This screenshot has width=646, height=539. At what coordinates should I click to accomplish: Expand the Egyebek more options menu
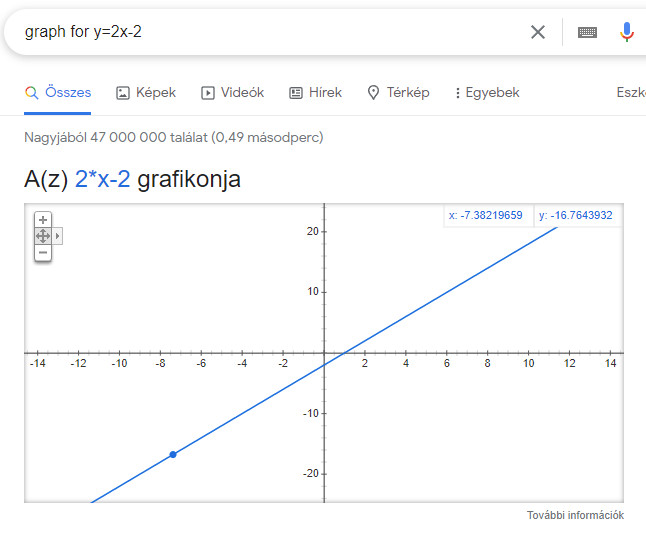[x=487, y=93]
